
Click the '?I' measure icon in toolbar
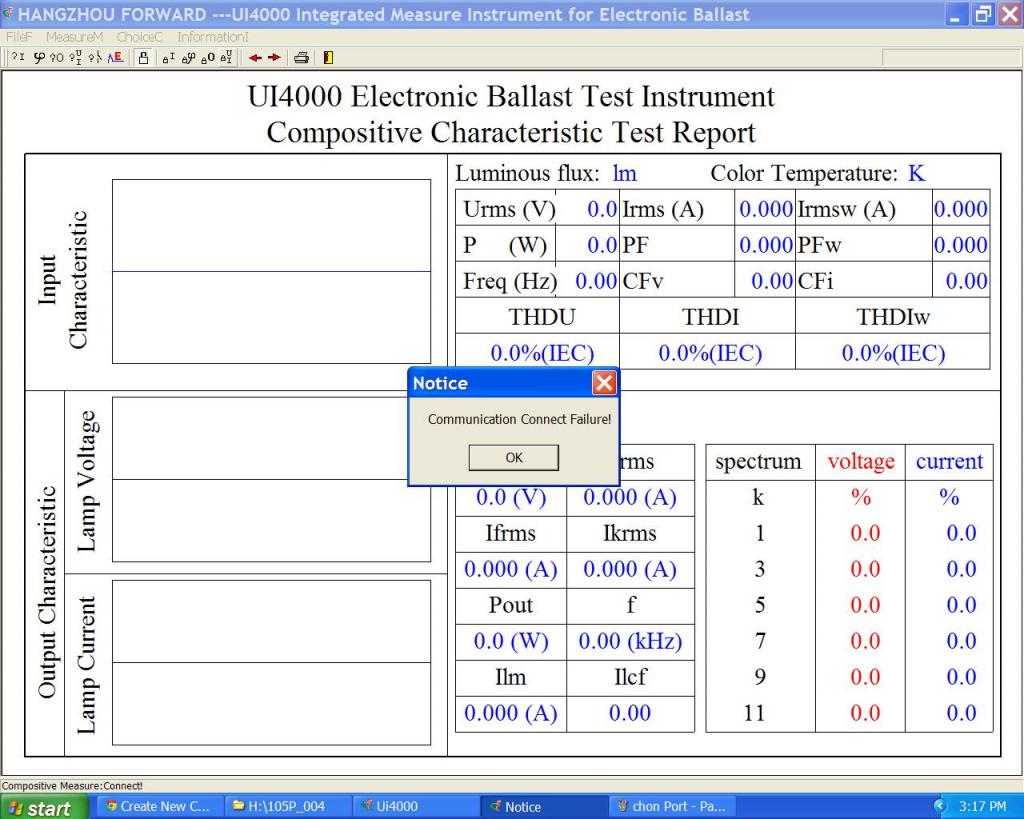point(19,58)
